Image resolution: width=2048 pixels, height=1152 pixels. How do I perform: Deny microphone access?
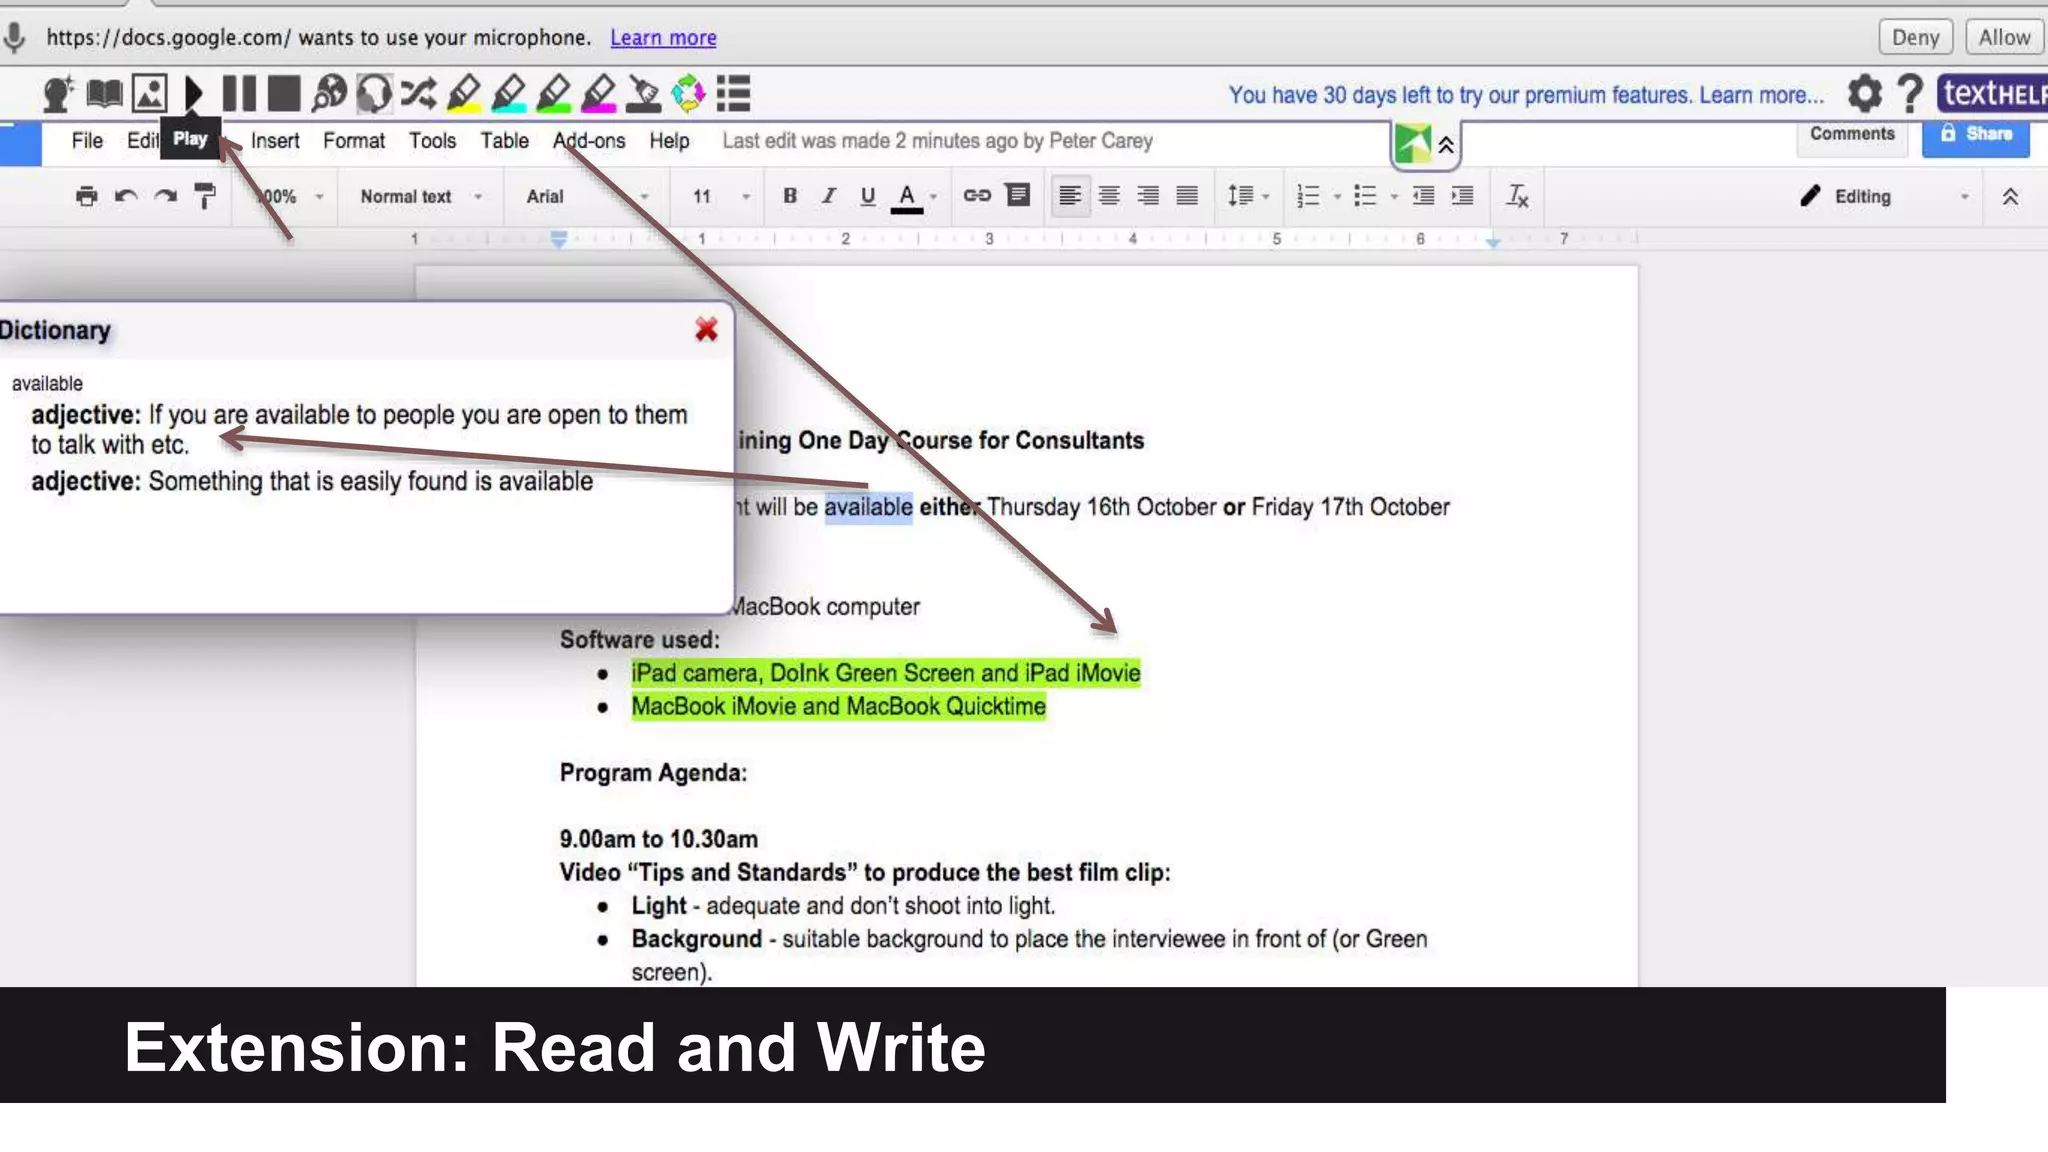1915,37
